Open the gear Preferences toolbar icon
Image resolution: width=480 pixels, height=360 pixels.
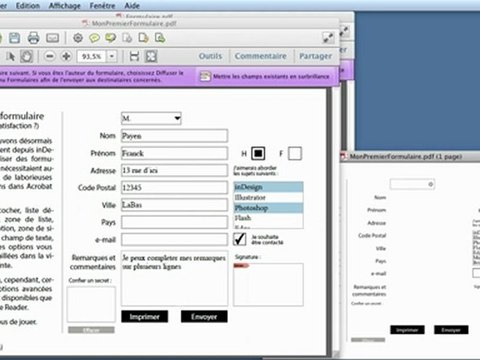[78, 38]
